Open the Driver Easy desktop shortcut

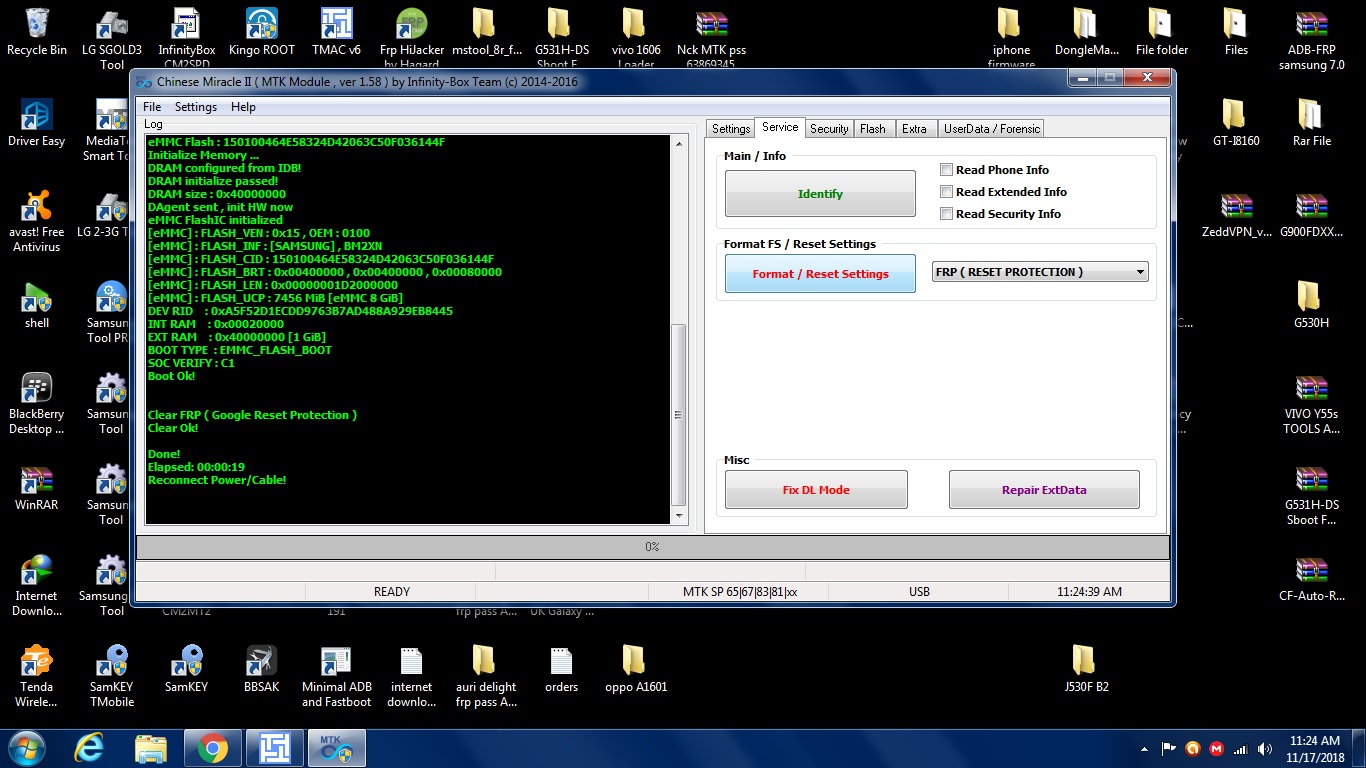37,122
